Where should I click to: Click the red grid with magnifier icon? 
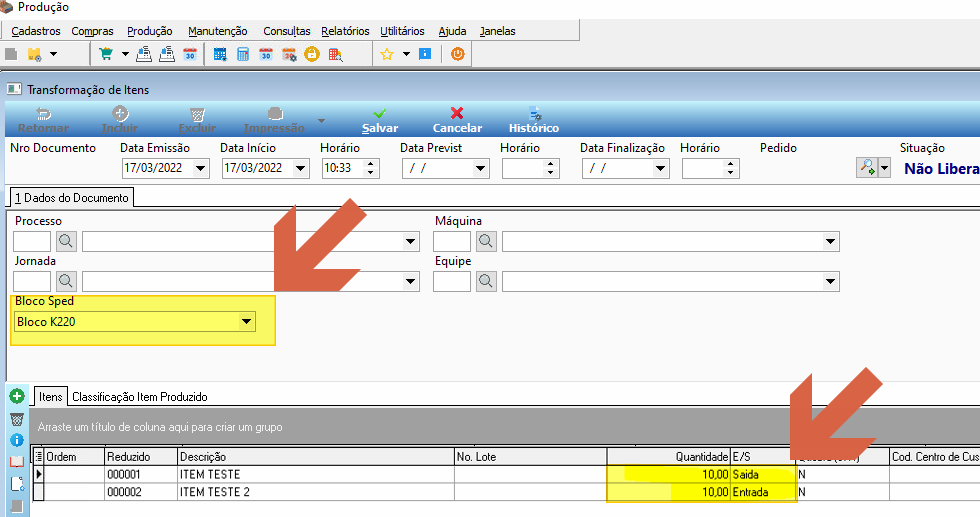click(336, 54)
